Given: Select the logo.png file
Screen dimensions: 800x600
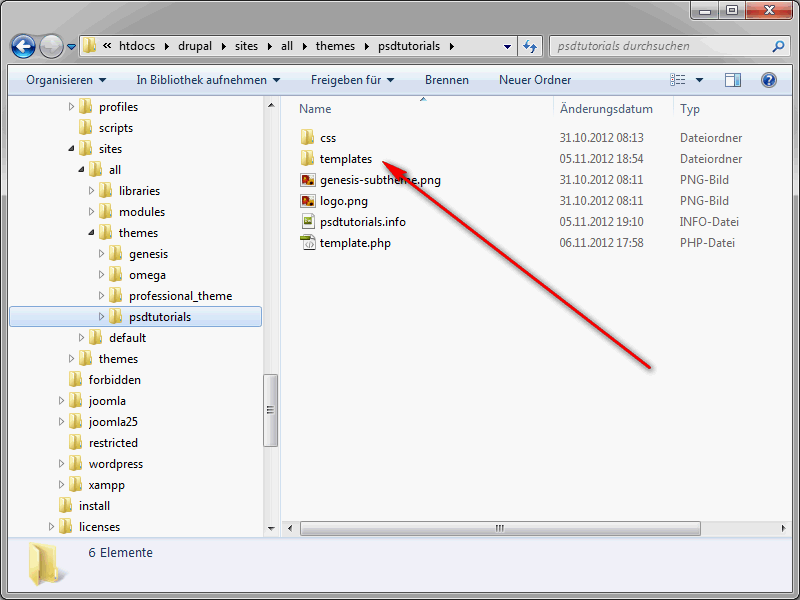Looking at the screenshot, I should point(343,201).
